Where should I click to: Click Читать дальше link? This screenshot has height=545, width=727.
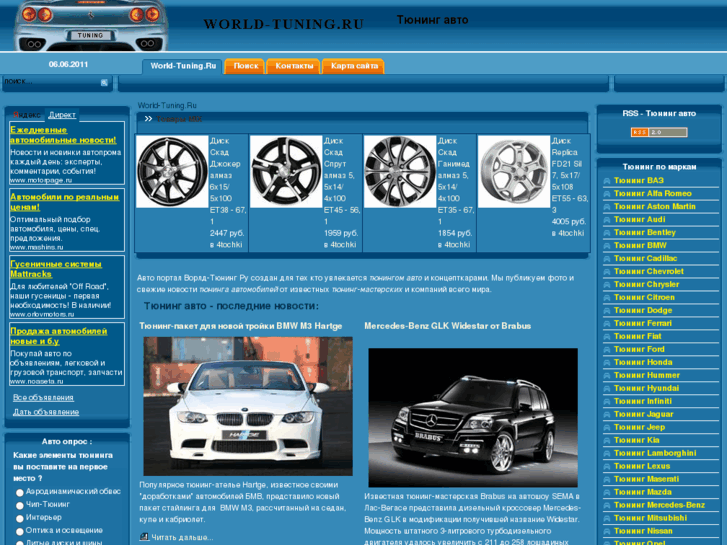click(182, 538)
